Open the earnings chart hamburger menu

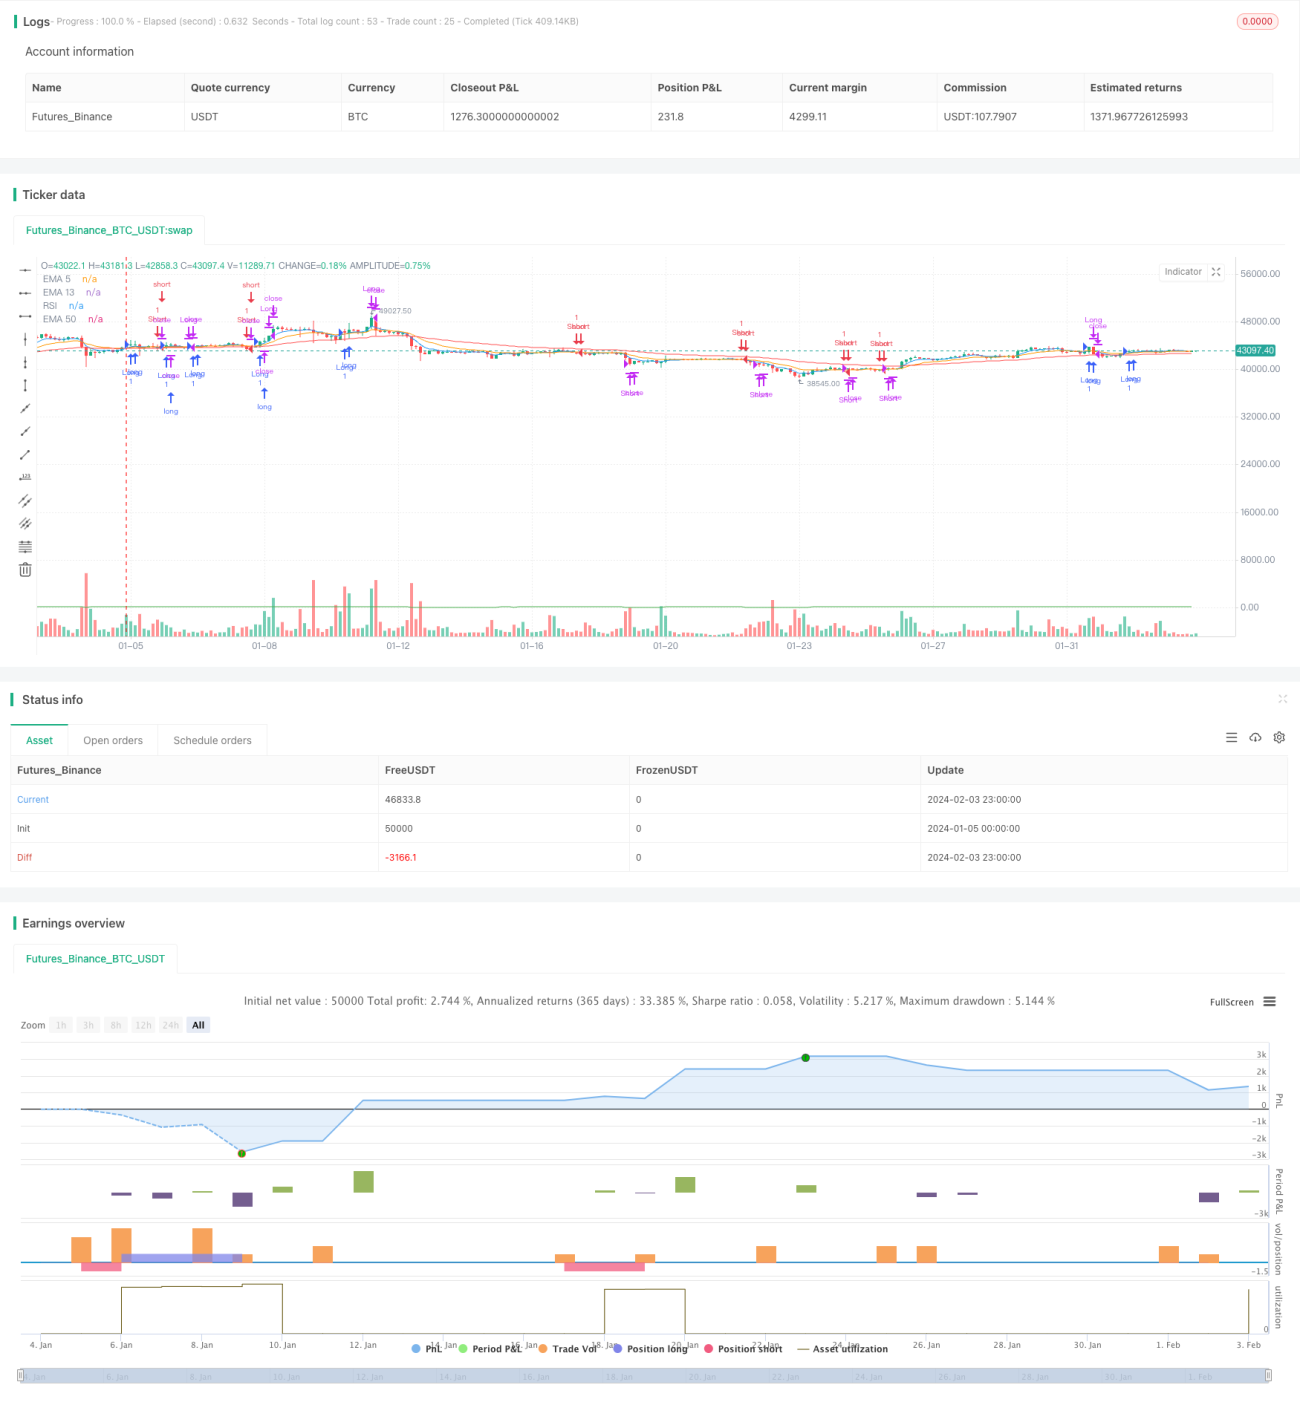point(1269,1001)
